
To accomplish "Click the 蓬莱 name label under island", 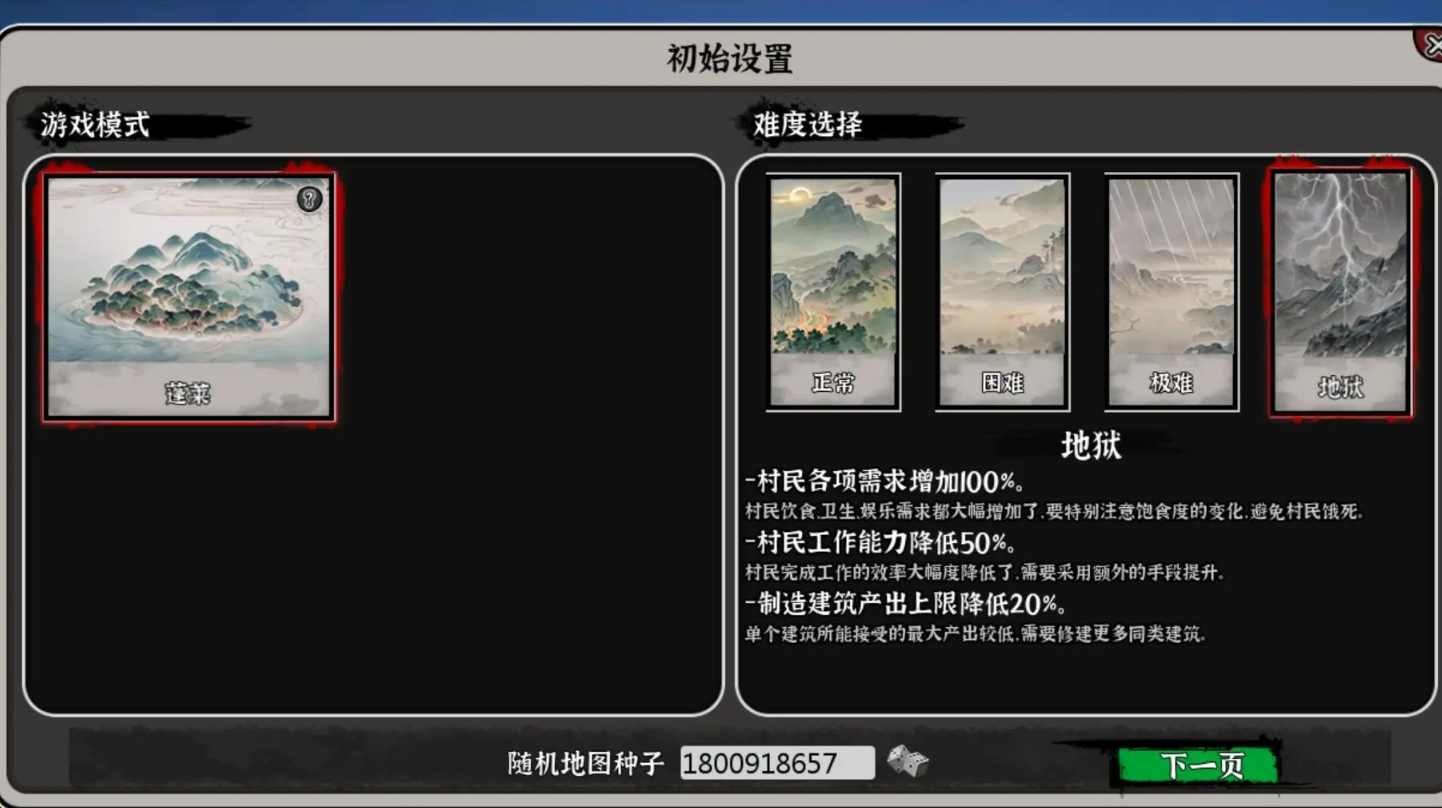I will pyautogui.click(x=188, y=392).
